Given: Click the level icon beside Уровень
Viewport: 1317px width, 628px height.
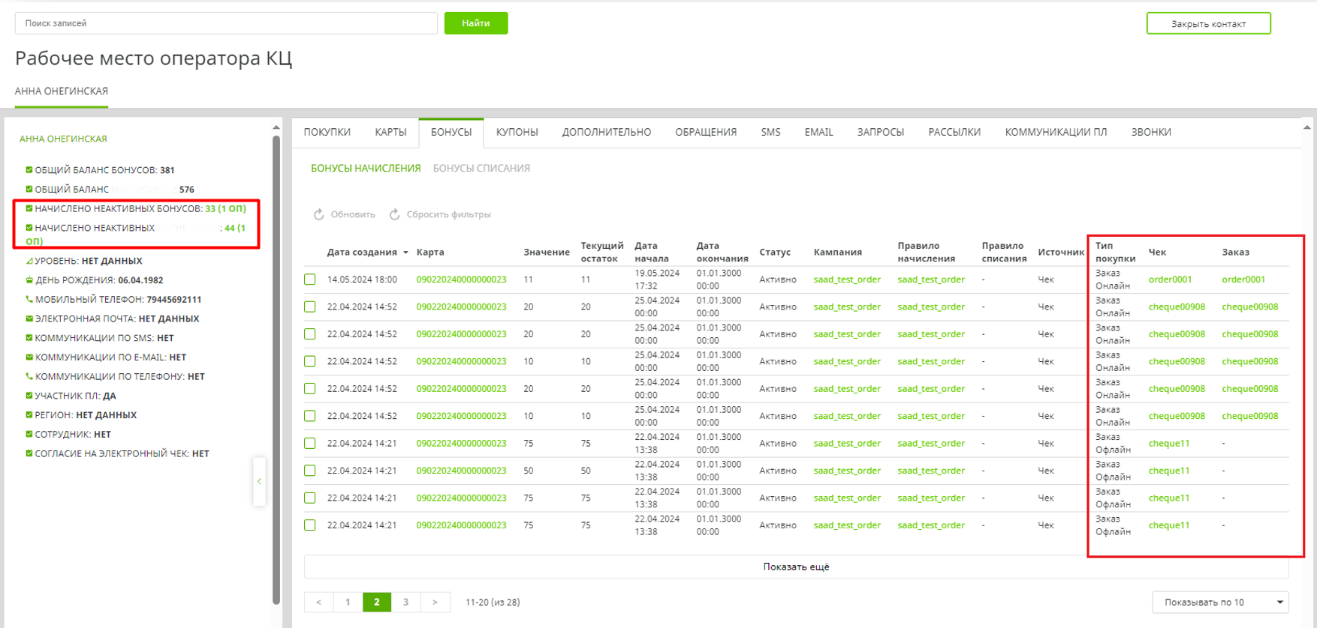Looking at the screenshot, I should coord(29,261).
